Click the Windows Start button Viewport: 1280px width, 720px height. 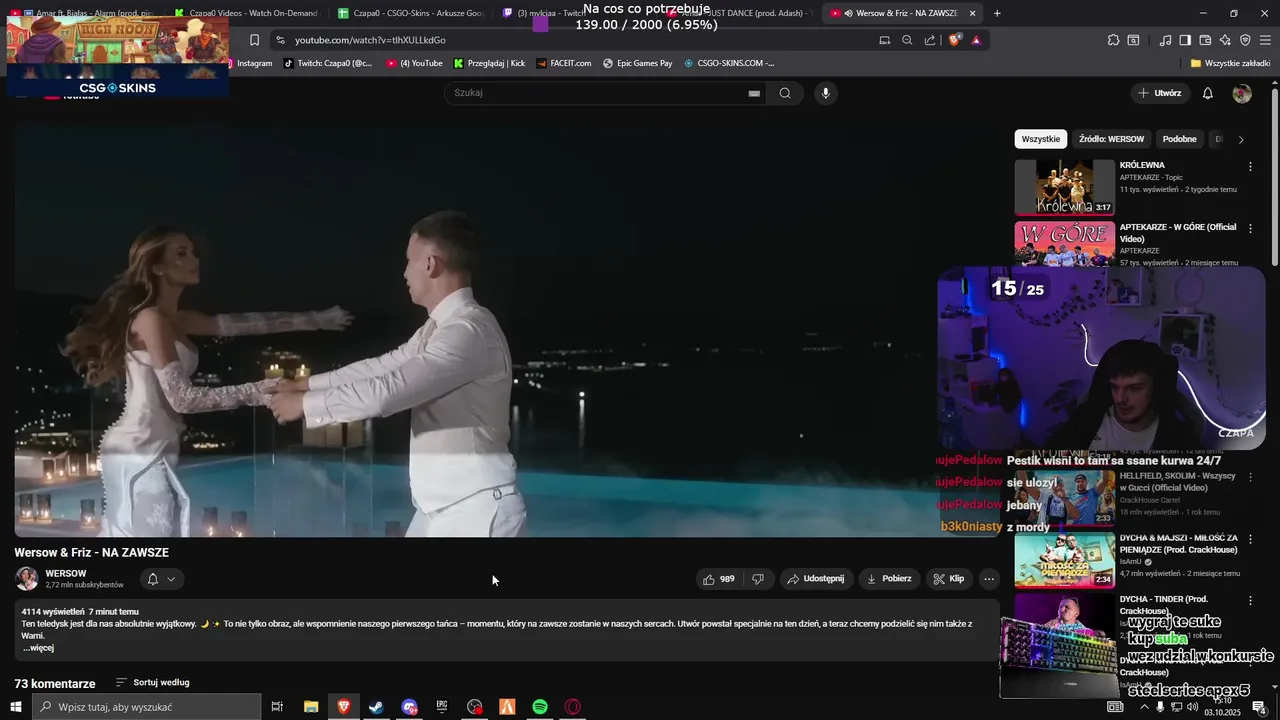pos(16,707)
